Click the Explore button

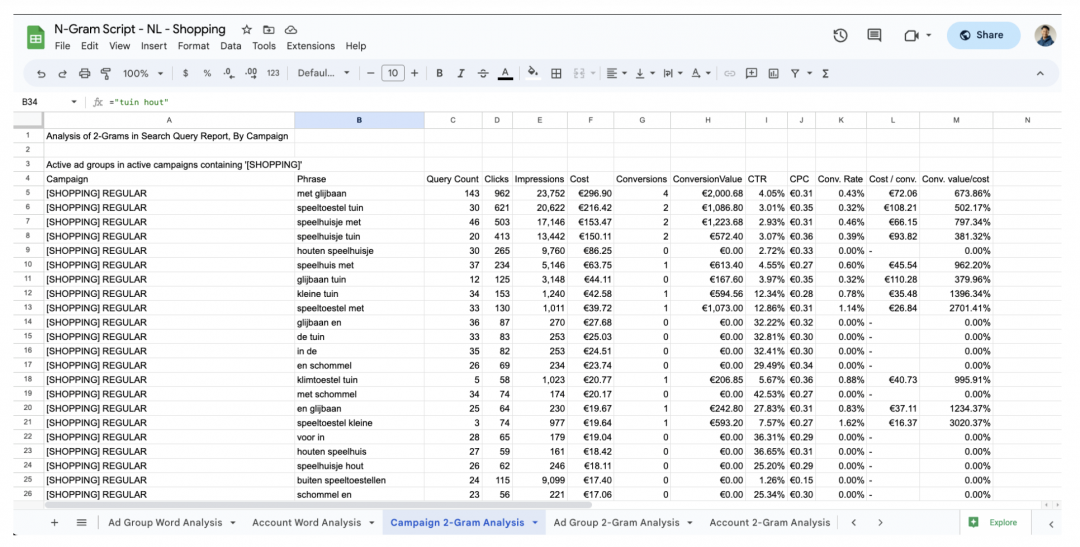coord(993,523)
